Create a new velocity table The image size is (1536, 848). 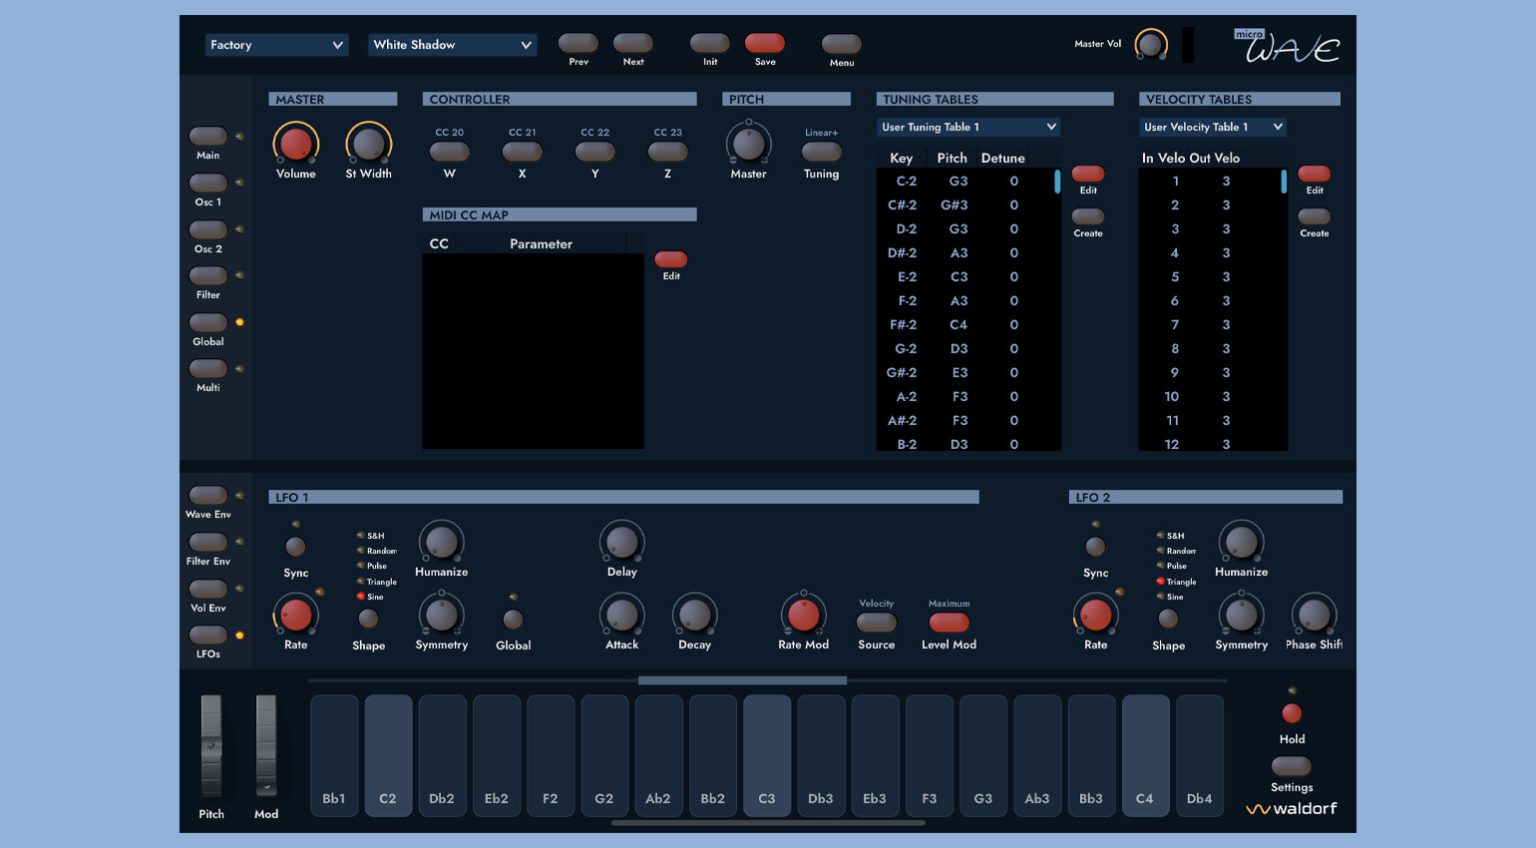tap(1314, 216)
